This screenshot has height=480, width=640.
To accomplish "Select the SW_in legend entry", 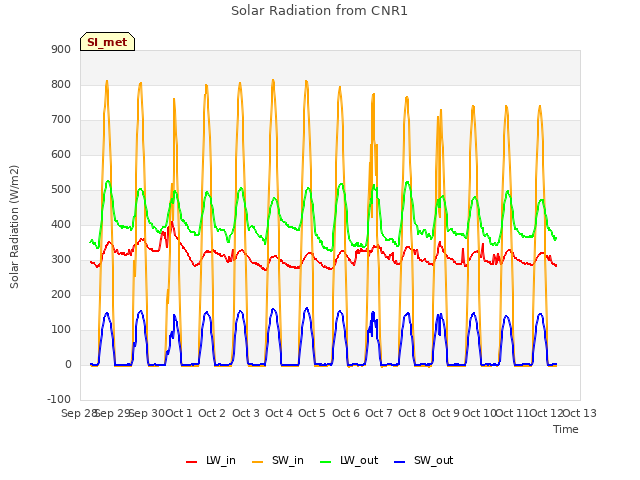I will 278,460.
